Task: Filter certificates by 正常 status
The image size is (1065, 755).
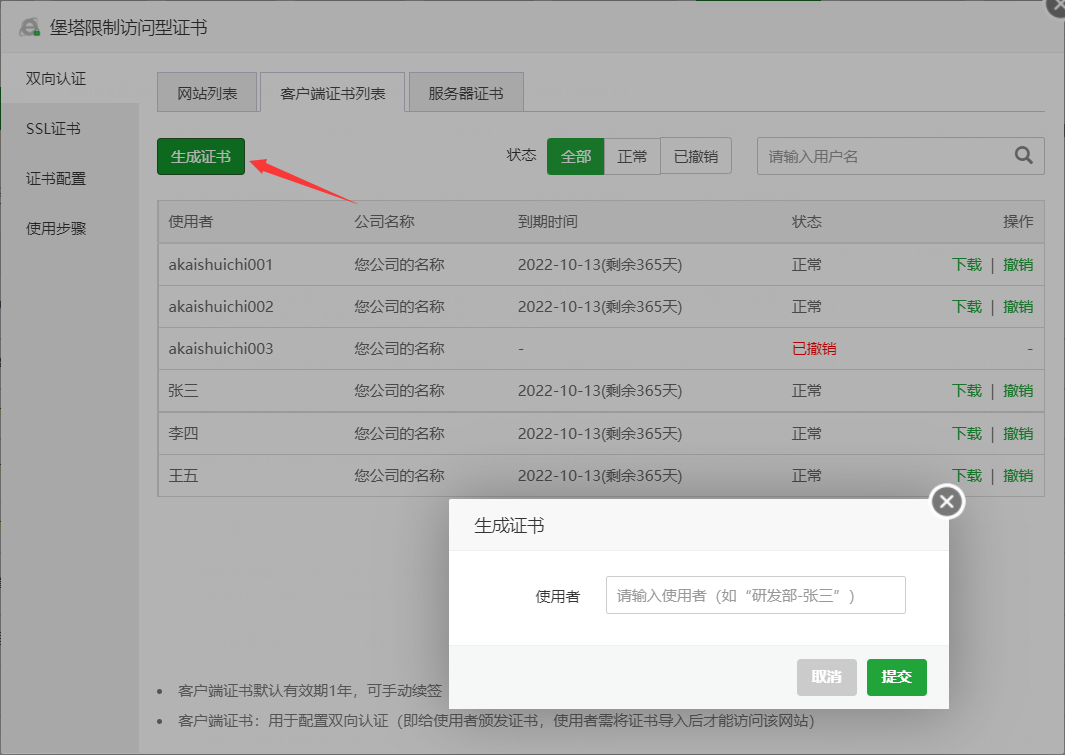Action: pos(633,156)
